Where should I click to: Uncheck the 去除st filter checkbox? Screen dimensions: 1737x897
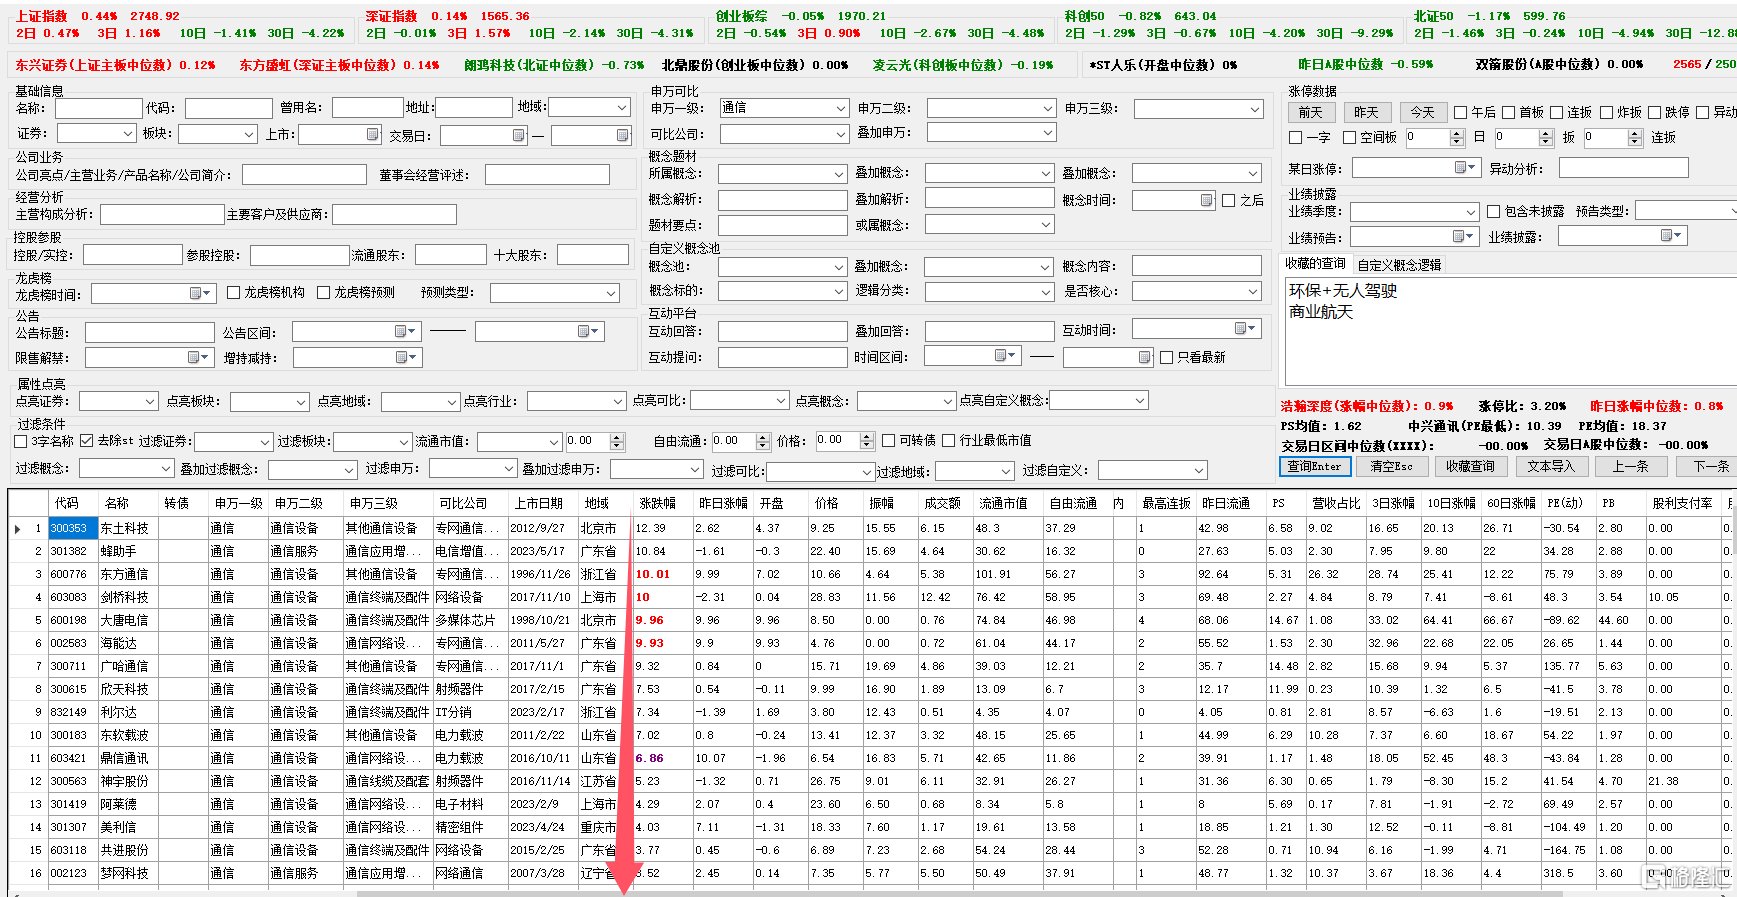(x=87, y=440)
